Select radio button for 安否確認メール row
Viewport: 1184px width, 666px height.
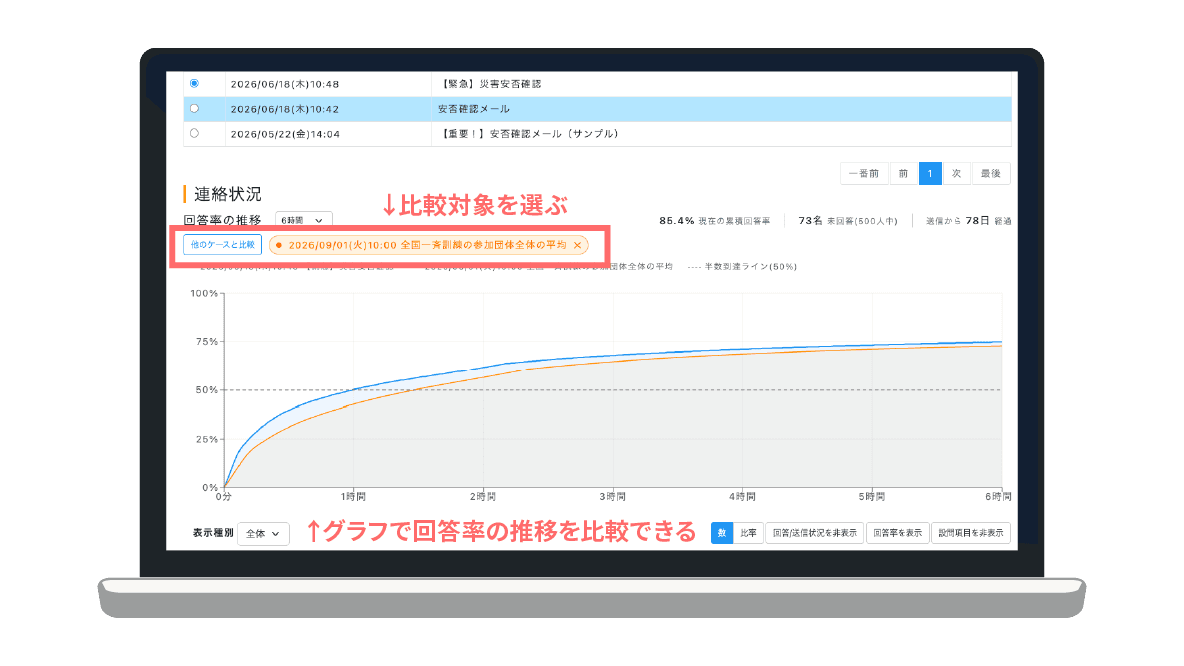click(x=194, y=109)
